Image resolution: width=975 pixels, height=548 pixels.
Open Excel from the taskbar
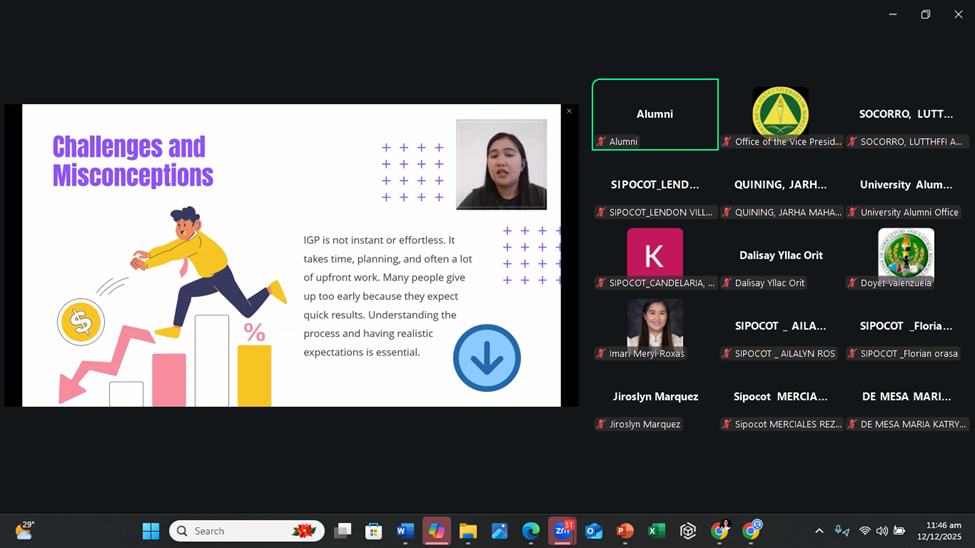click(656, 531)
